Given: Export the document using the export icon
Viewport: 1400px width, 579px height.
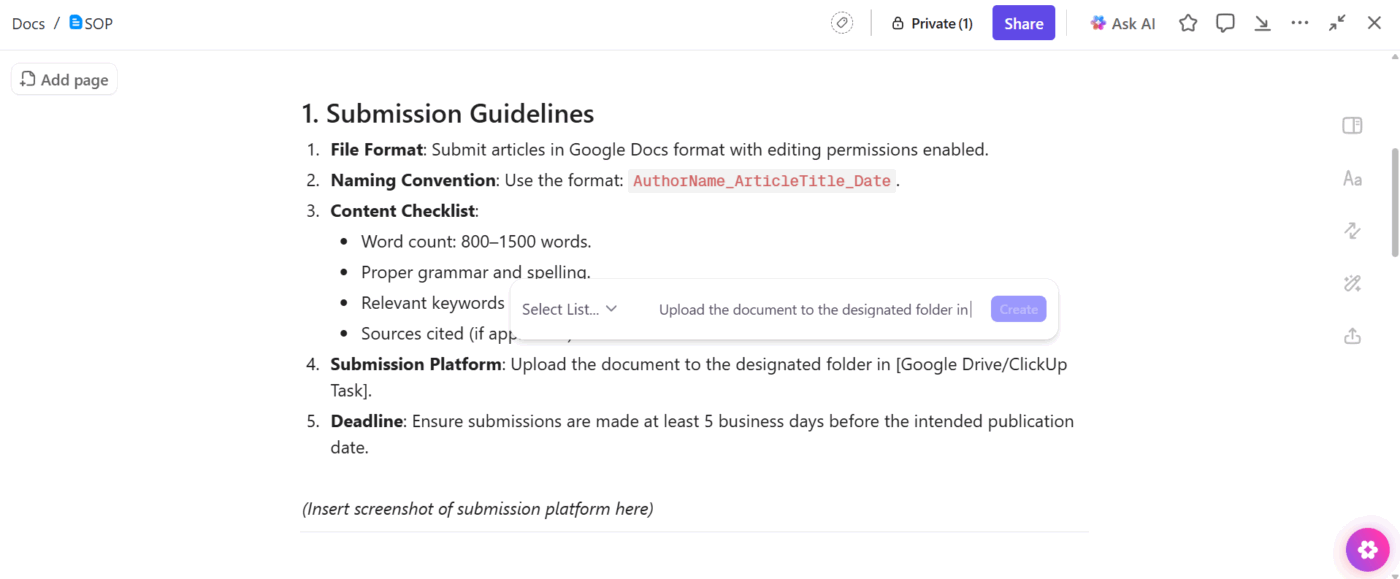Looking at the screenshot, I should coord(1352,336).
